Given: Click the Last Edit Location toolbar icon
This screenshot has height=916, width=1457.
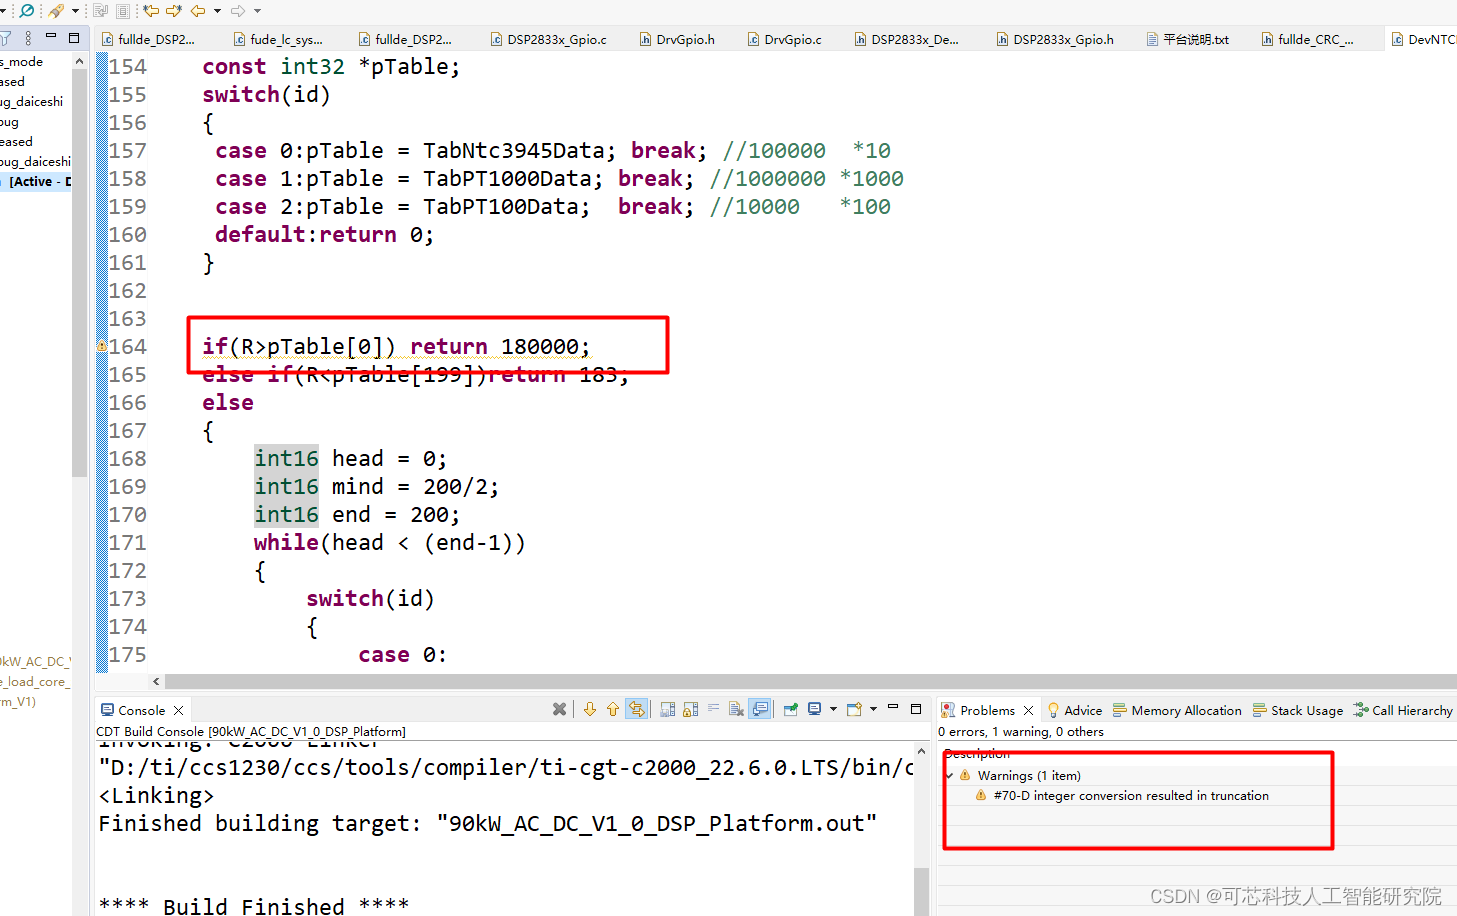Looking at the screenshot, I should (150, 10).
